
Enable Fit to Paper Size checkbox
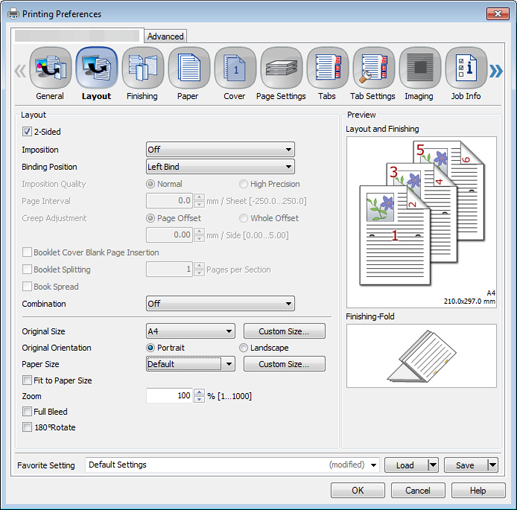[27, 380]
